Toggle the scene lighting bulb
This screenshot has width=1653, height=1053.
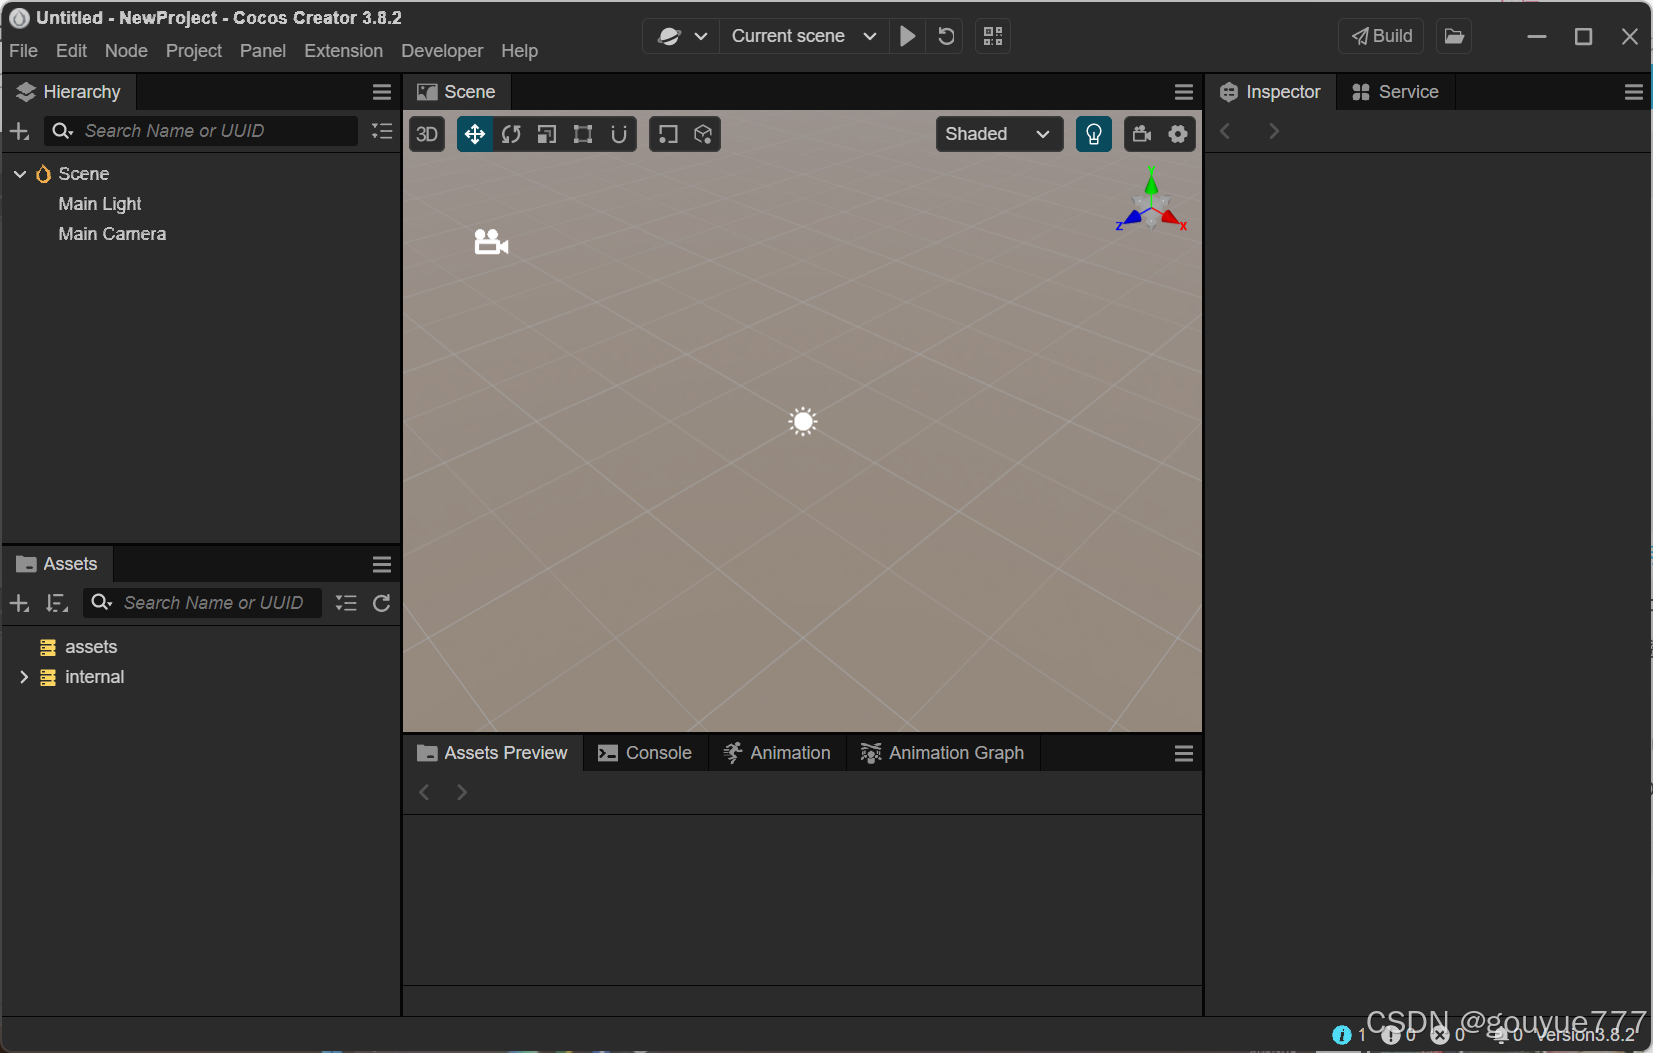pyautogui.click(x=1093, y=134)
